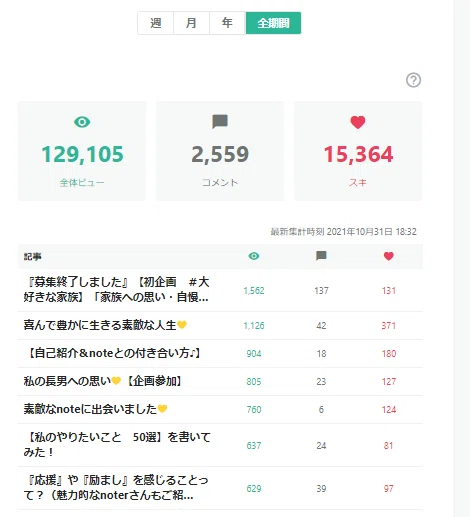Click the likes count 81
The width and height of the screenshot is (470, 517).
pos(388,446)
